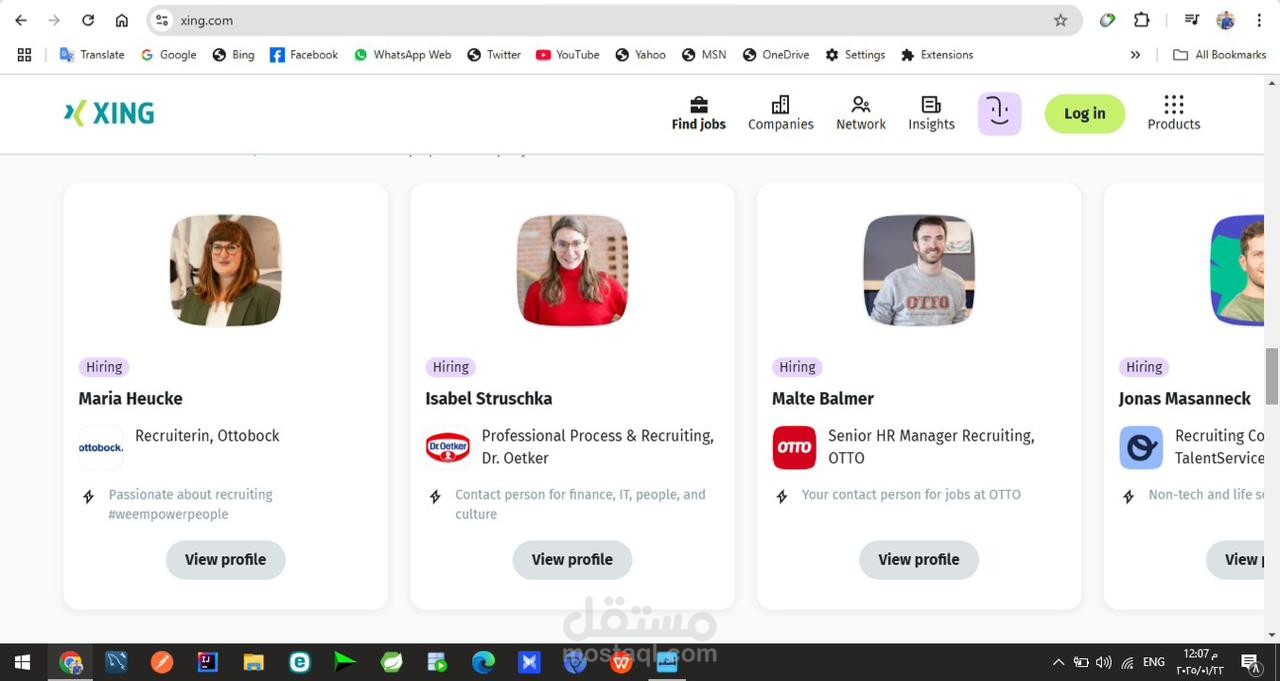This screenshot has width=1280, height=681.
Task: Open the OneDrive bookmark
Action: pos(776,55)
